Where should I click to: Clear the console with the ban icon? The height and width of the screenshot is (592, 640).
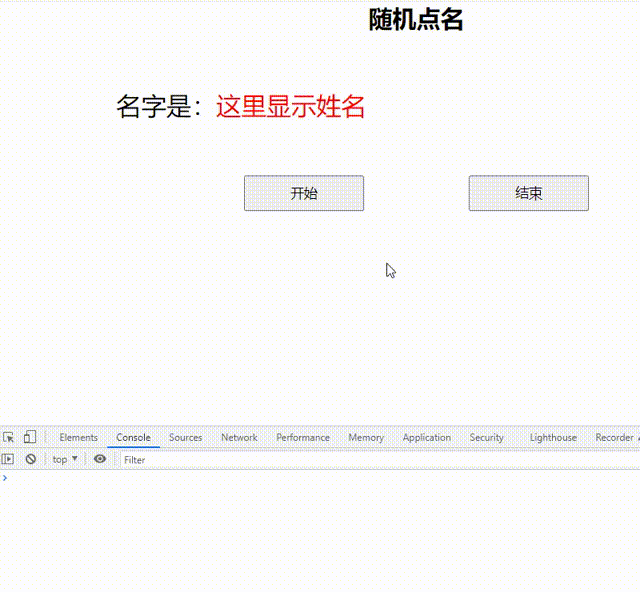(x=31, y=459)
